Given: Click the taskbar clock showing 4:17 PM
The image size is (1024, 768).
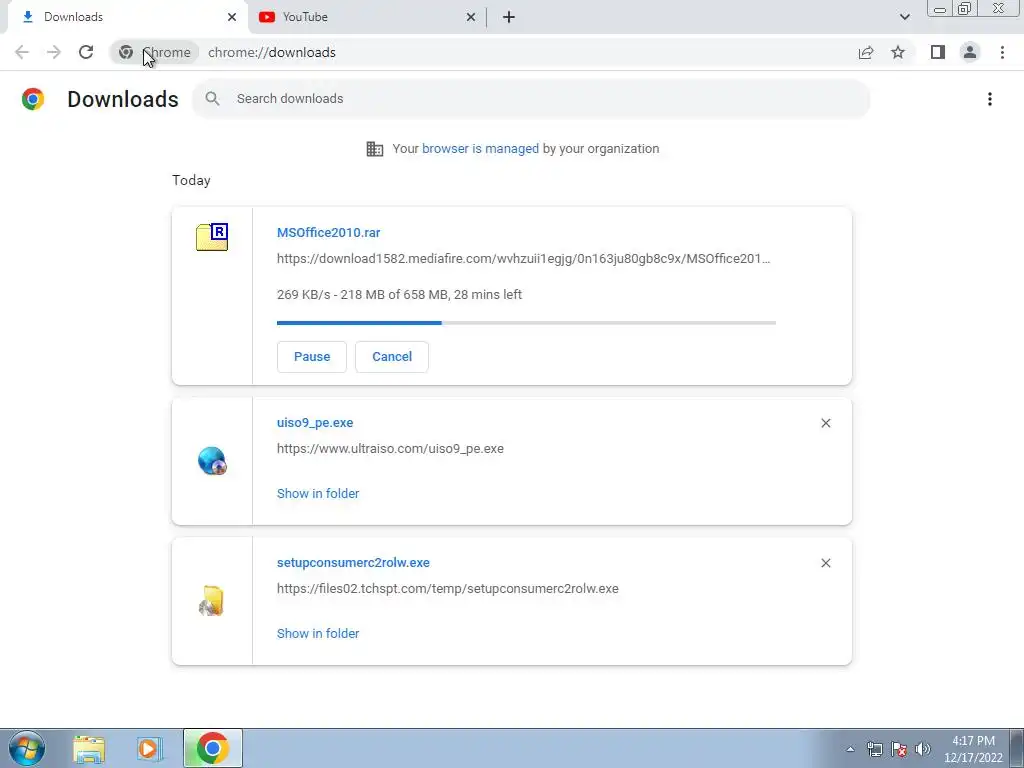Looking at the screenshot, I should coord(973,749).
